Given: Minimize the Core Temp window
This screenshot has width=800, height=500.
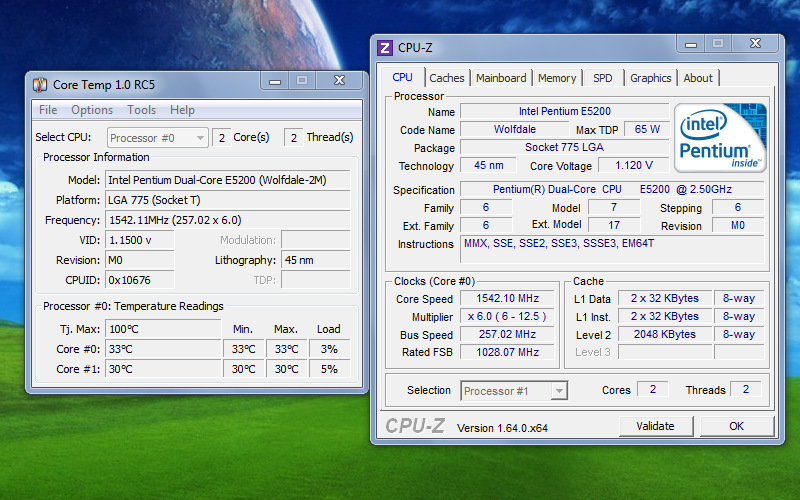Looking at the screenshot, I should pos(275,81).
